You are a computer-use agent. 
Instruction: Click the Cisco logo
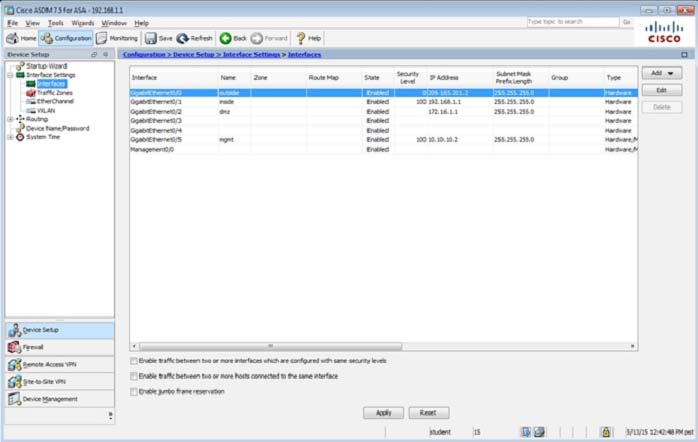[664, 32]
